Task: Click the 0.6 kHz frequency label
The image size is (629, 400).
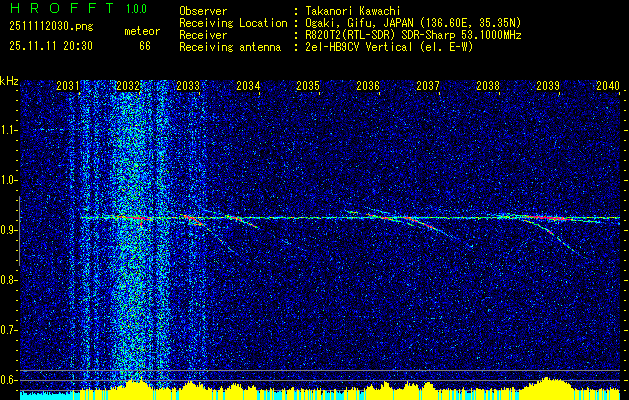Action: [7, 380]
